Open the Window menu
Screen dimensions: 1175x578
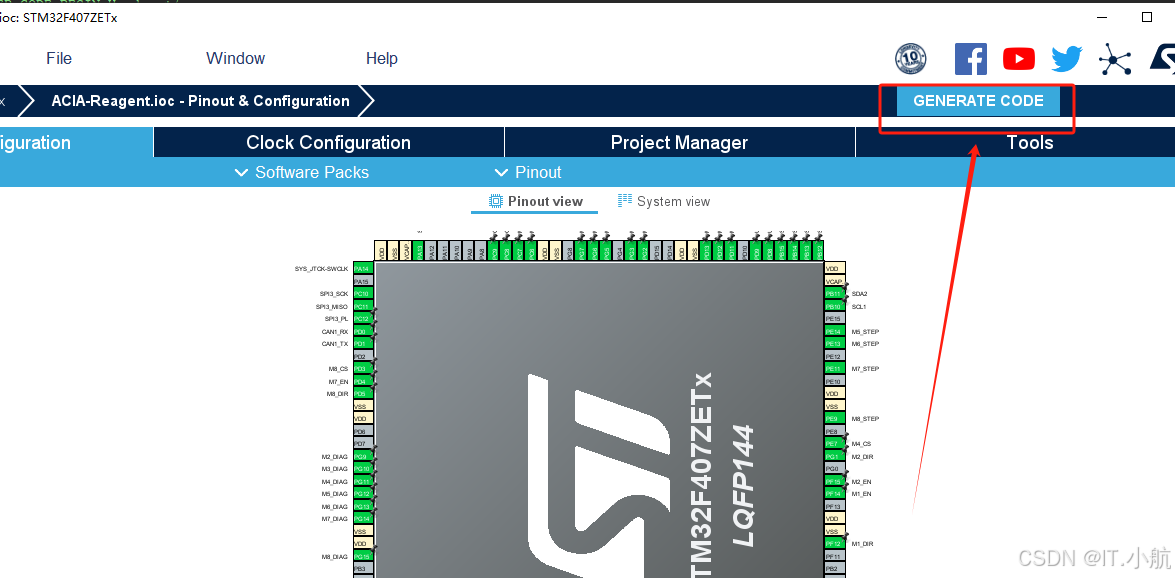235,58
